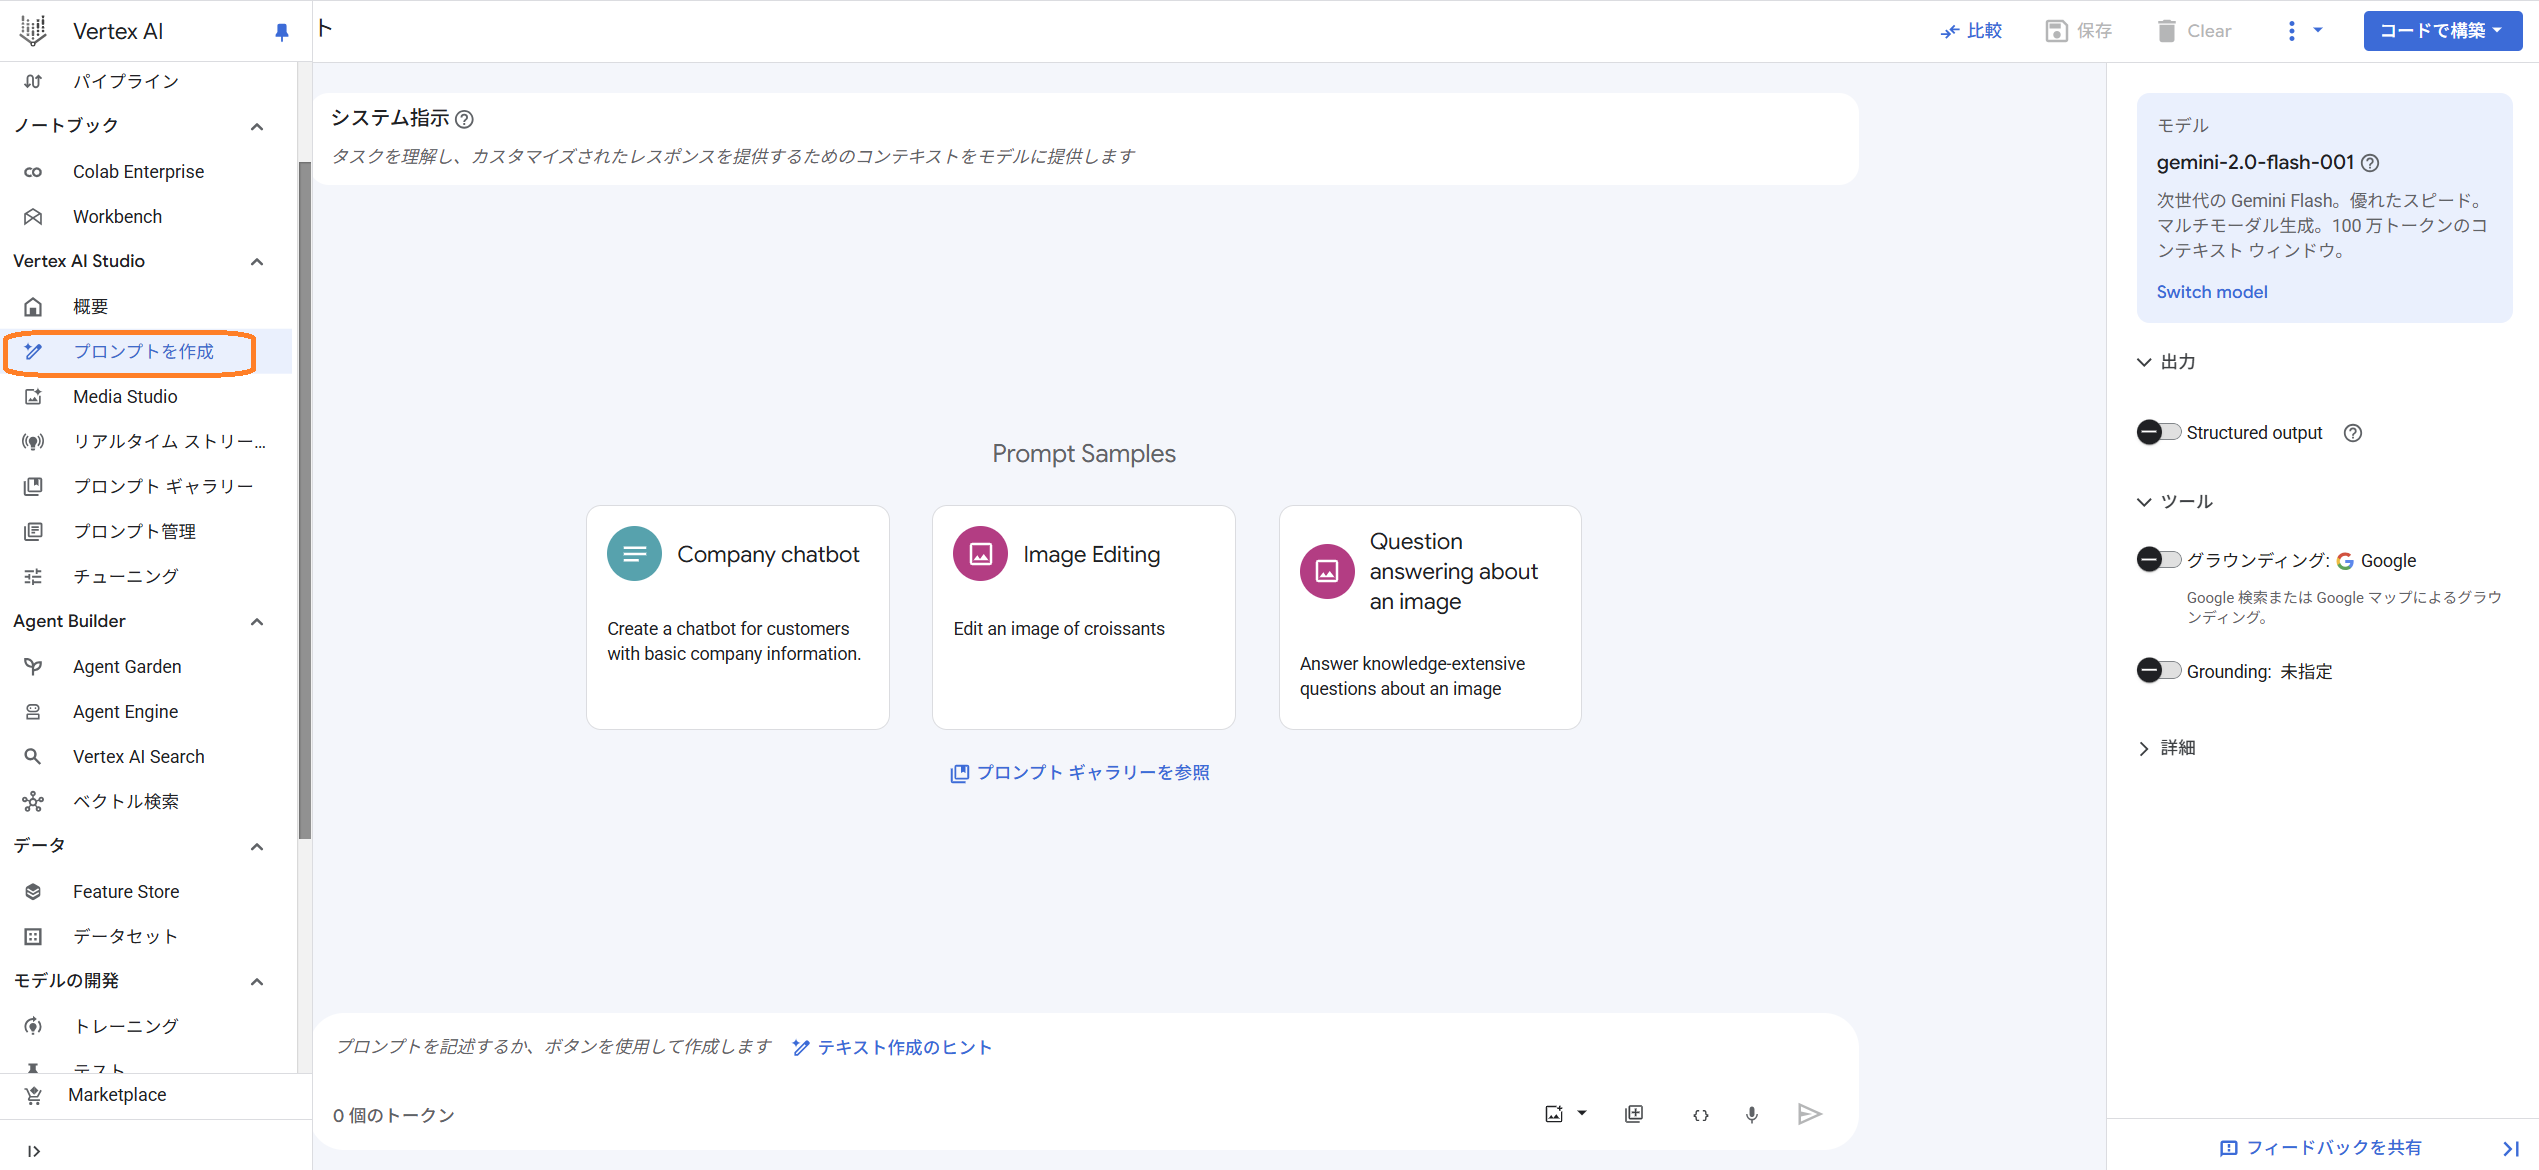
Task: Click the Media Studio sidebar icon
Action: pyautogui.click(x=33, y=397)
